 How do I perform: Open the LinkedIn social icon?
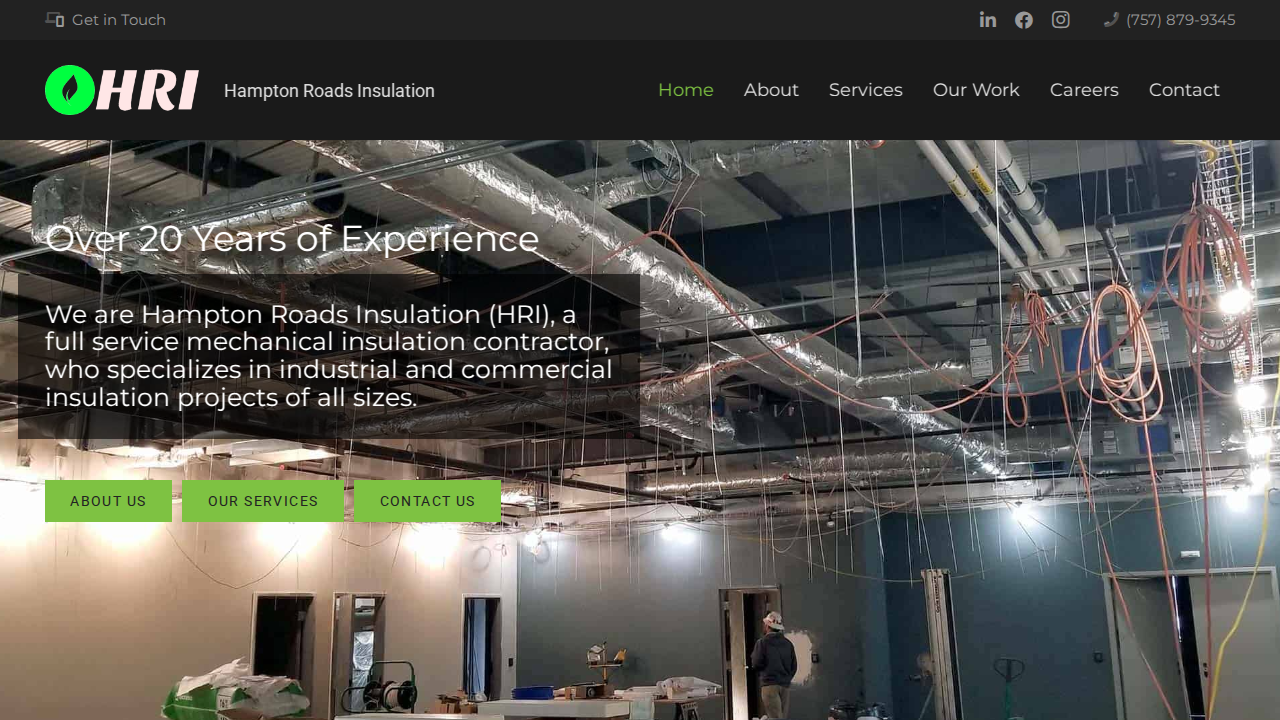[x=988, y=20]
